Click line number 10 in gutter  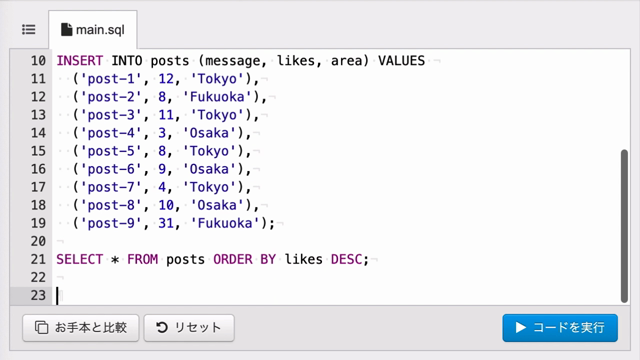[38, 61]
